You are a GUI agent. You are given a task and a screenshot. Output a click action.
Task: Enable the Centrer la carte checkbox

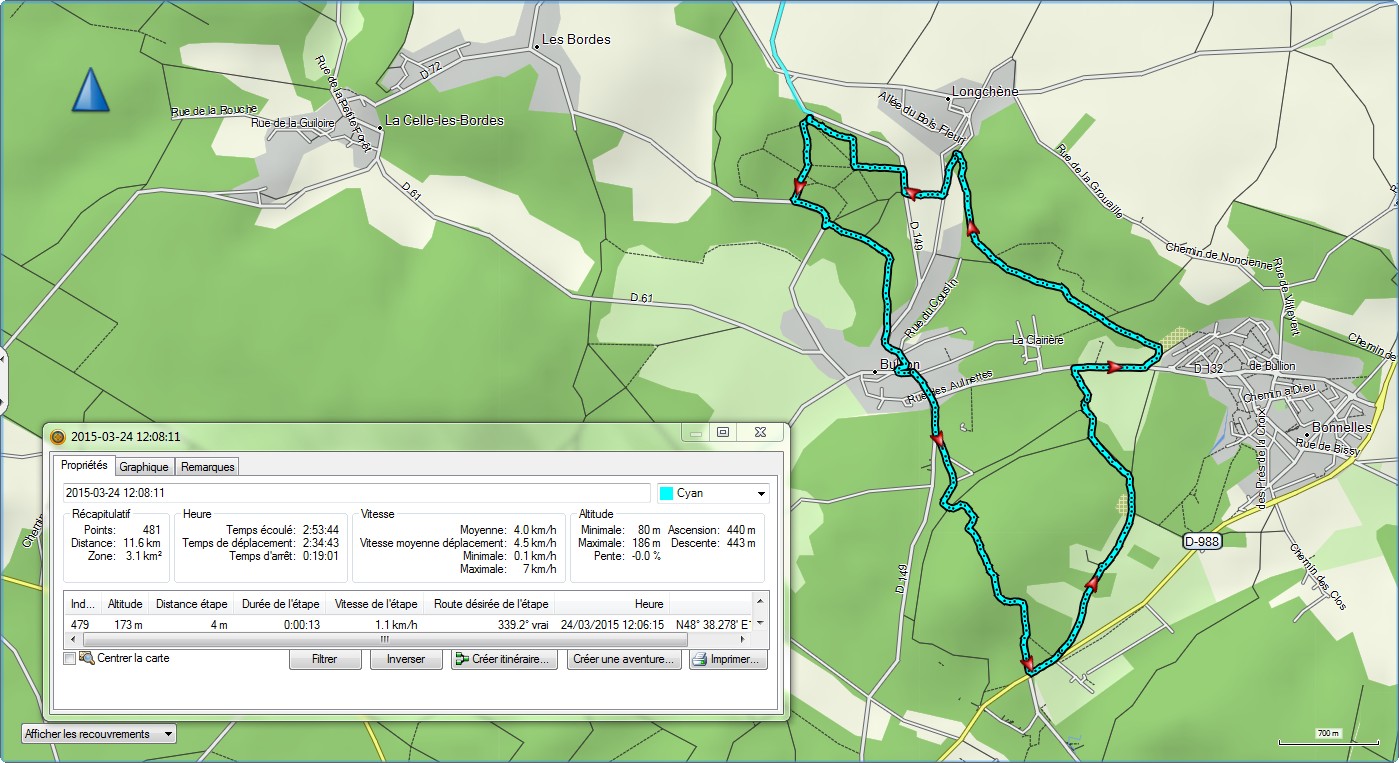(69, 659)
